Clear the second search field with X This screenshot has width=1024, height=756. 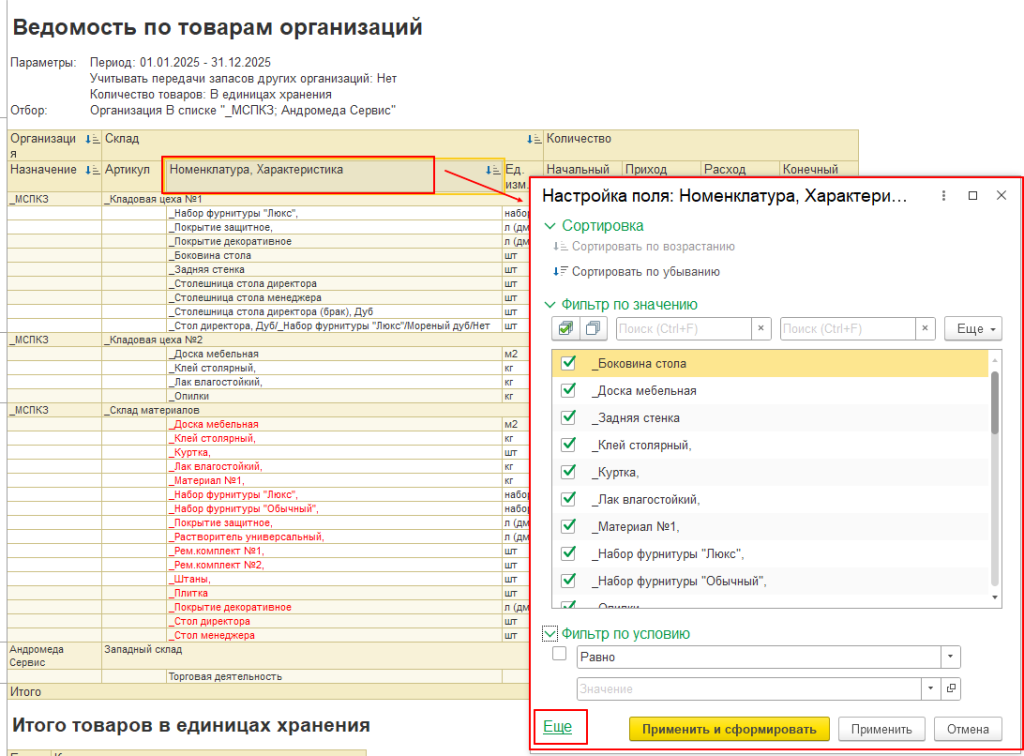(x=924, y=328)
